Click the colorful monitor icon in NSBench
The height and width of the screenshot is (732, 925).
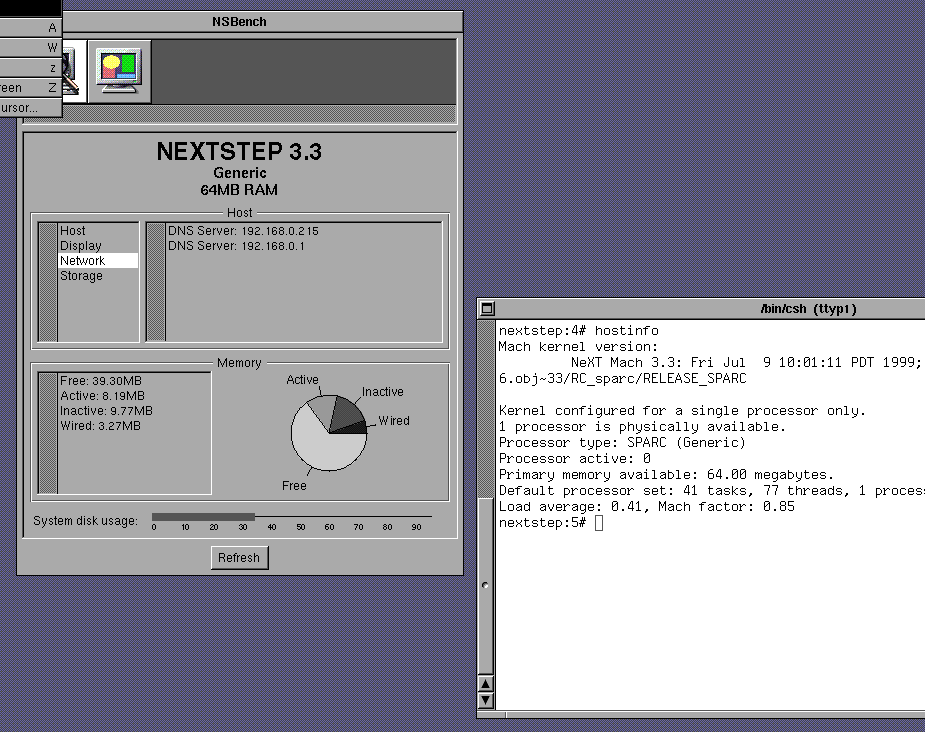pos(119,71)
